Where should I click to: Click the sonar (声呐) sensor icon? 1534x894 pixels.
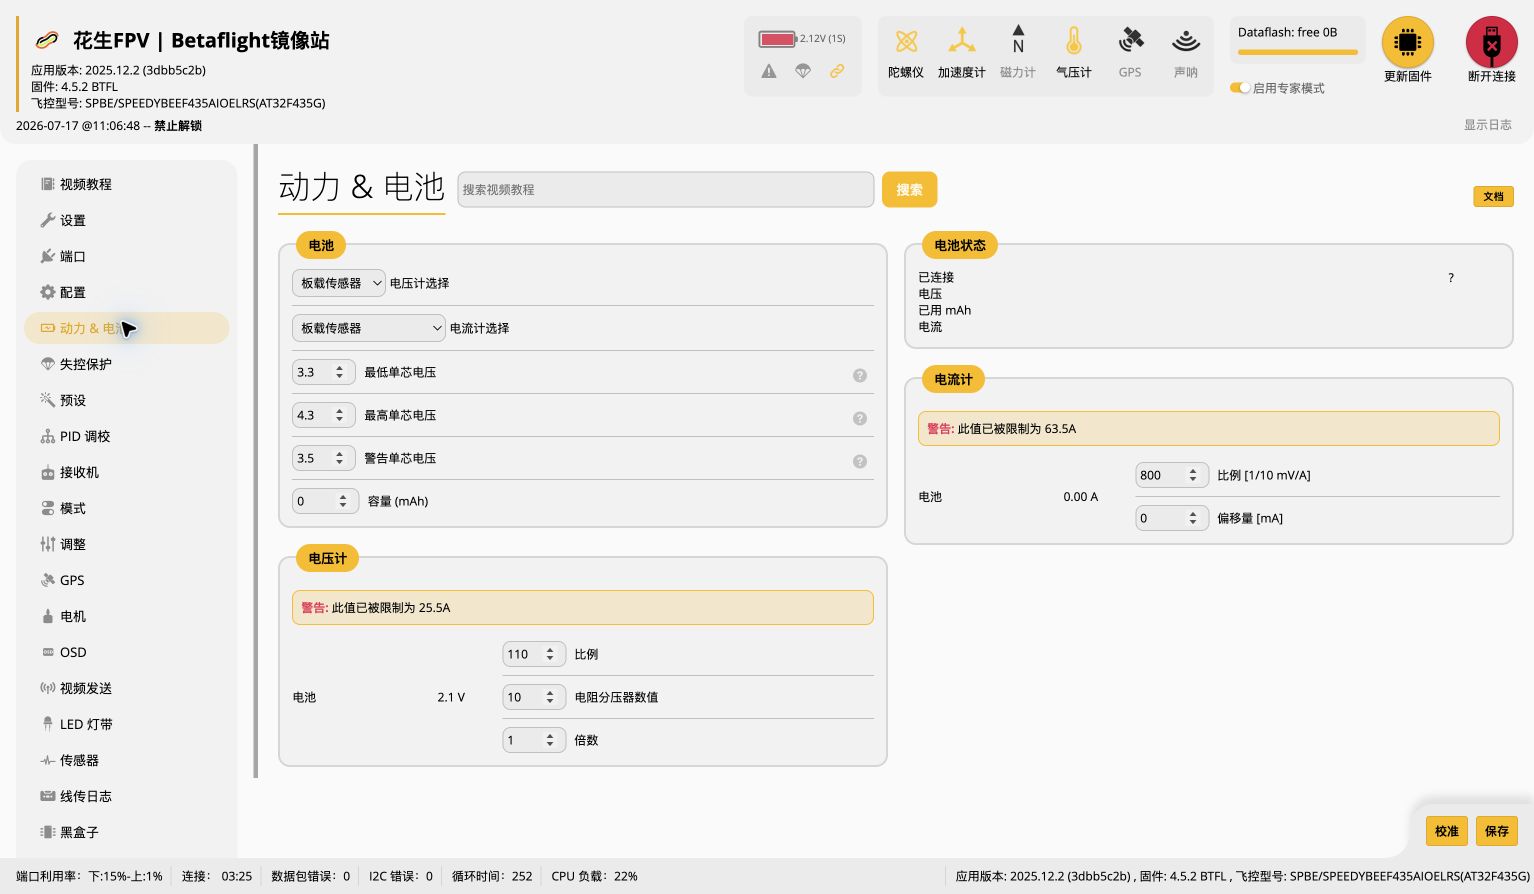pyautogui.click(x=1186, y=41)
